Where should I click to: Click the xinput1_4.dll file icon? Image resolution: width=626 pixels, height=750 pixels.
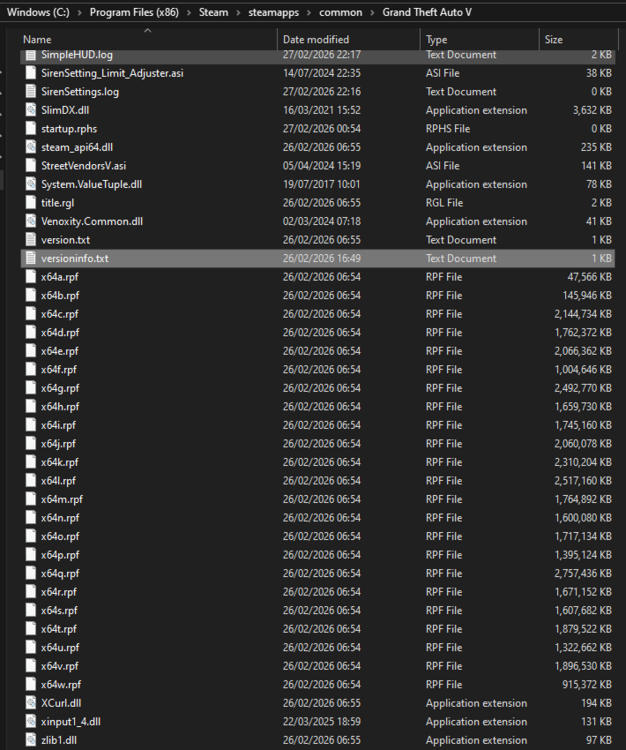click(31, 722)
